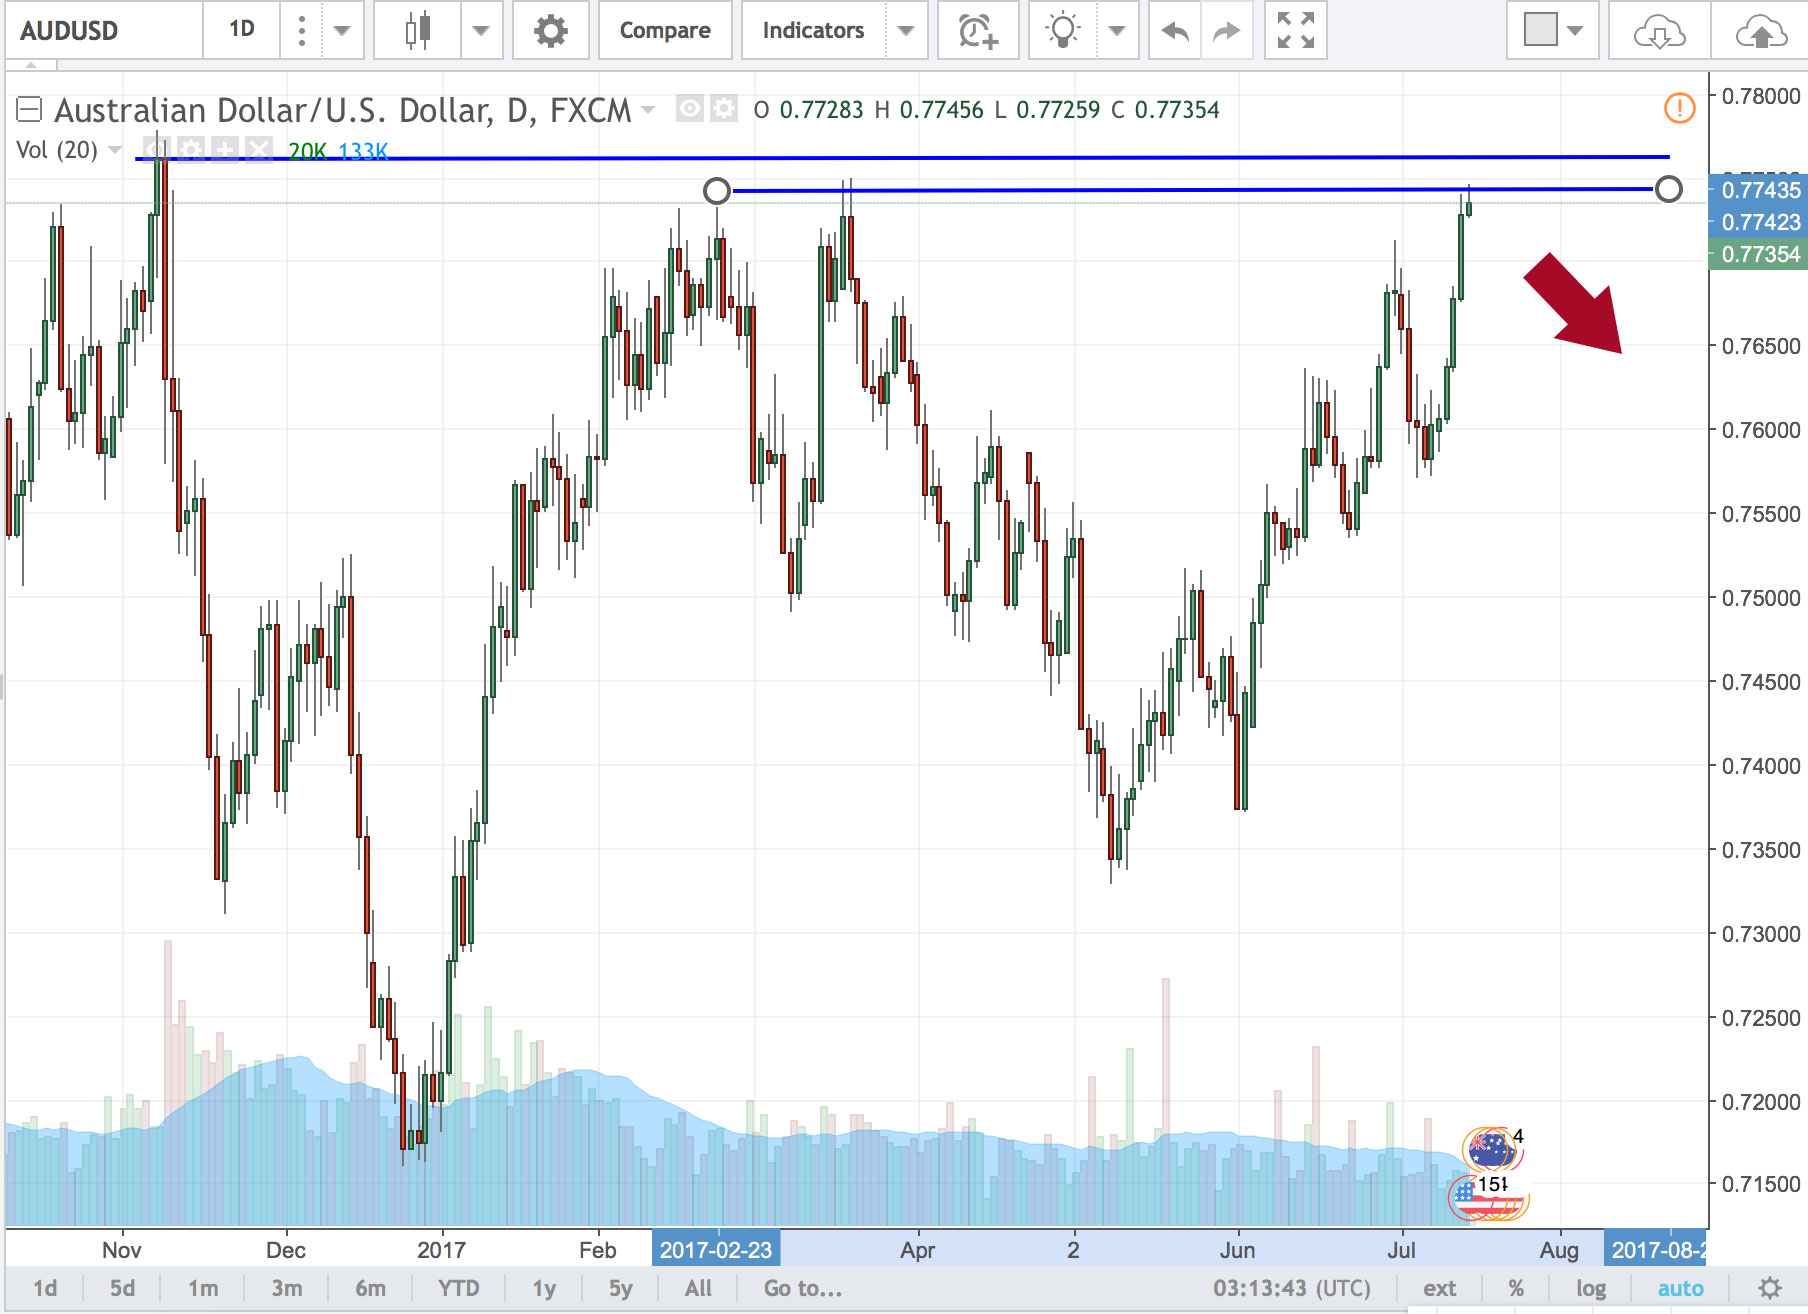The width and height of the screenshot is (1808, 1314).
Task: Click the AUDUSD symbol input field
Action: coord(104,31)
